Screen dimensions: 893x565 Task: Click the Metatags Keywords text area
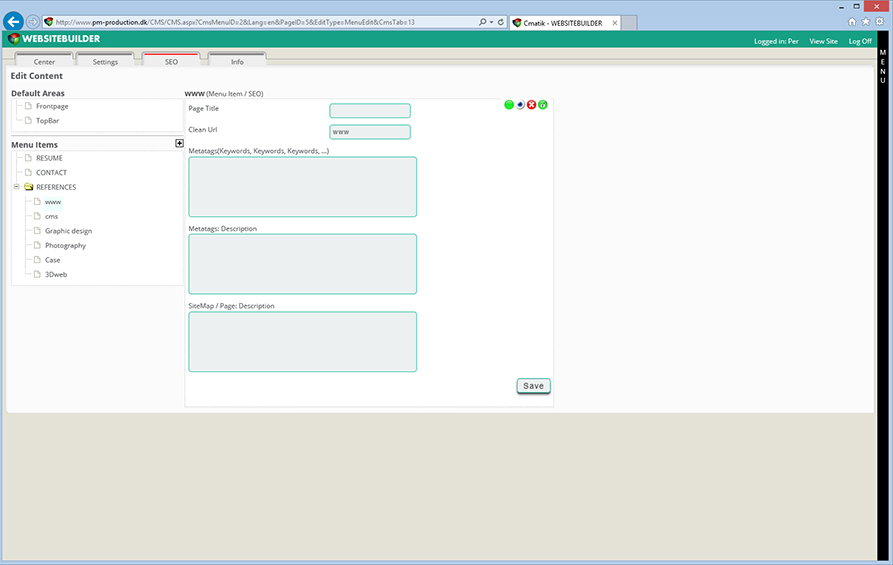[302, 187]
